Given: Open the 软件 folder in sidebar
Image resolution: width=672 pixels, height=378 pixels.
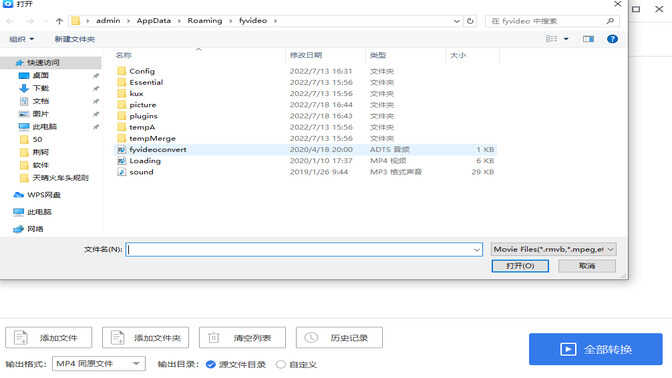Looking at the screenshot, I should pyautogui.click(x=40, y=165).
